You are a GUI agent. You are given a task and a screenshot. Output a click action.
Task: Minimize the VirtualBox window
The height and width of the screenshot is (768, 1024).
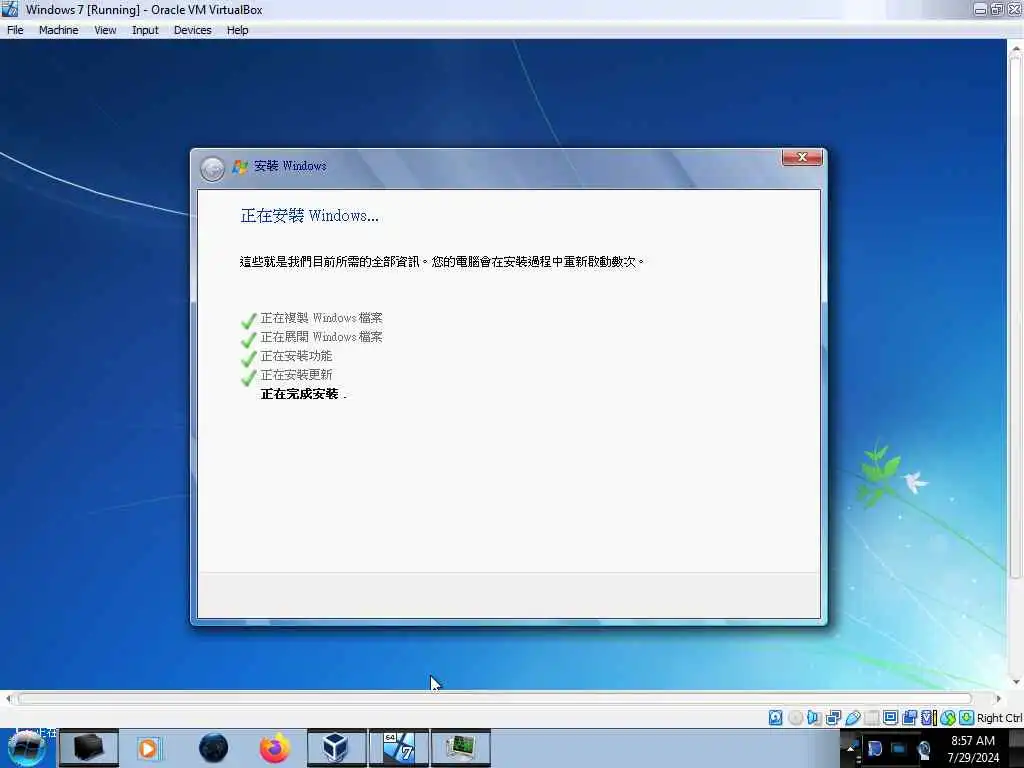click(980, 9)
